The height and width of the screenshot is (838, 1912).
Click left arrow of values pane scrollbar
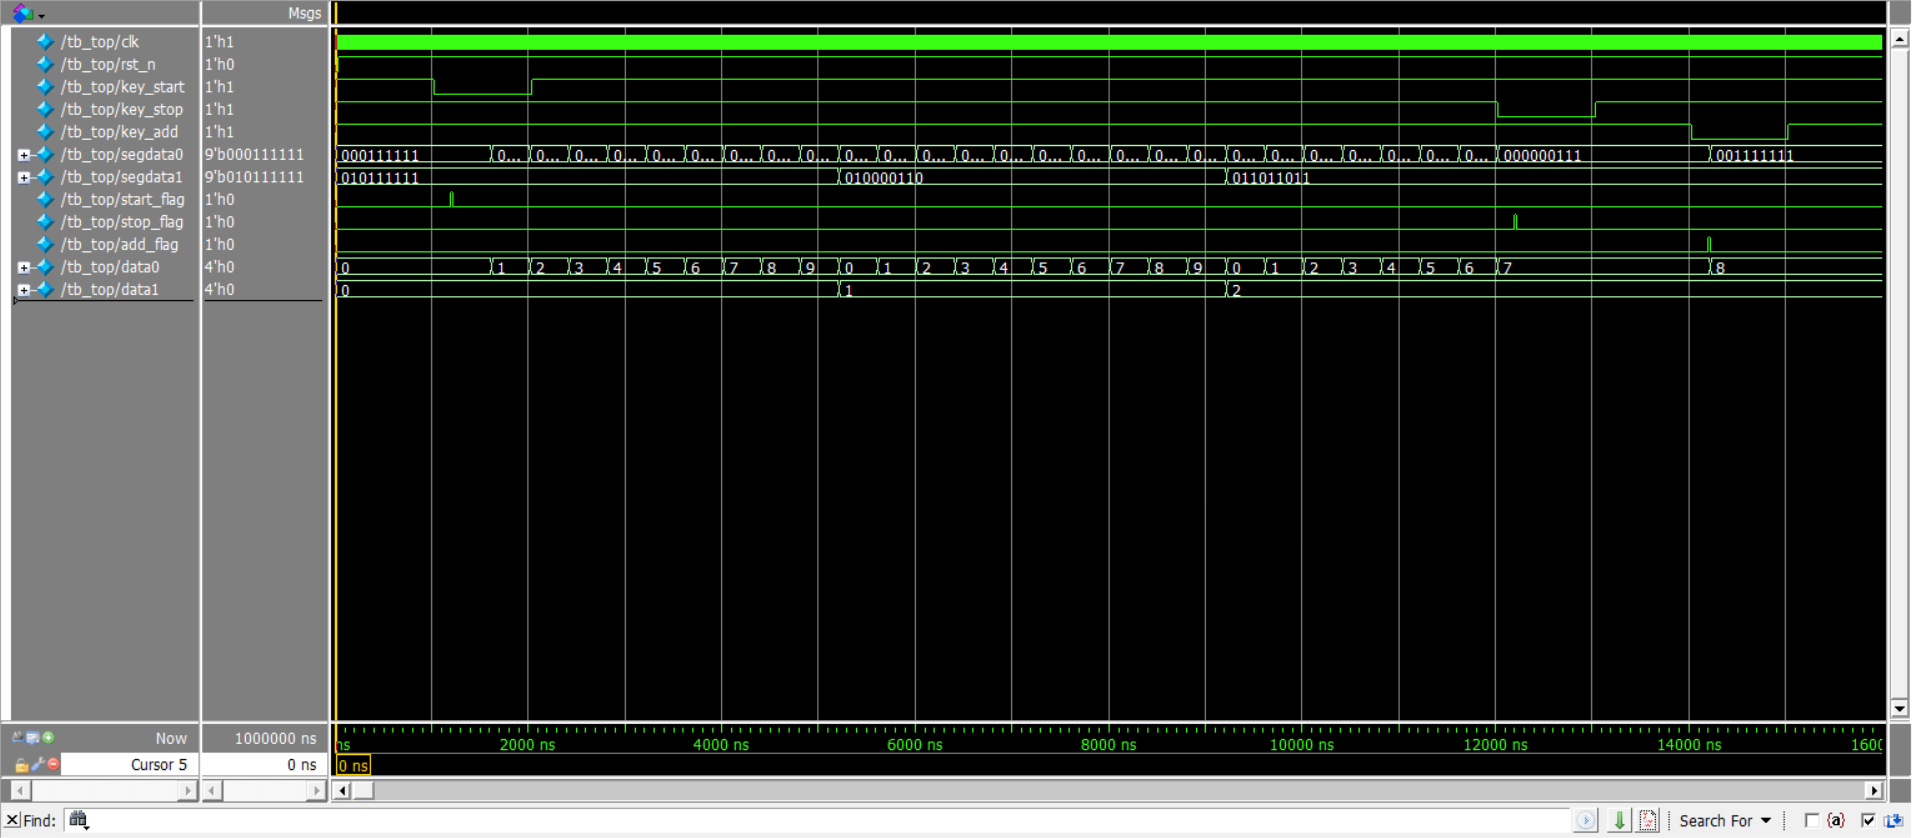coord(213,790)
